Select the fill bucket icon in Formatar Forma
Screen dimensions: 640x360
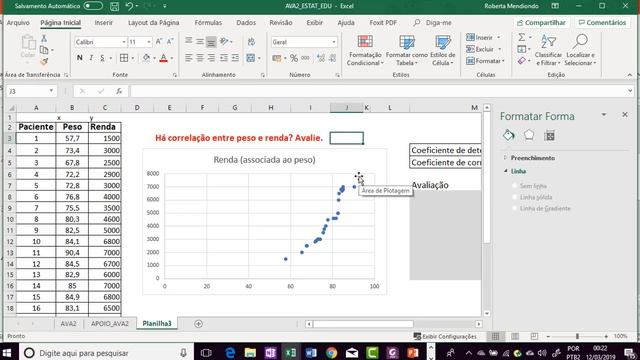[x=509, y=135]
